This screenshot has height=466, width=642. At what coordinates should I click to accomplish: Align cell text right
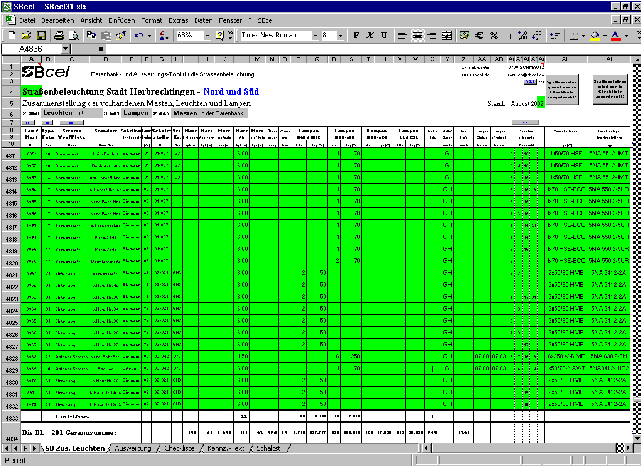click(x=432, y=36)
